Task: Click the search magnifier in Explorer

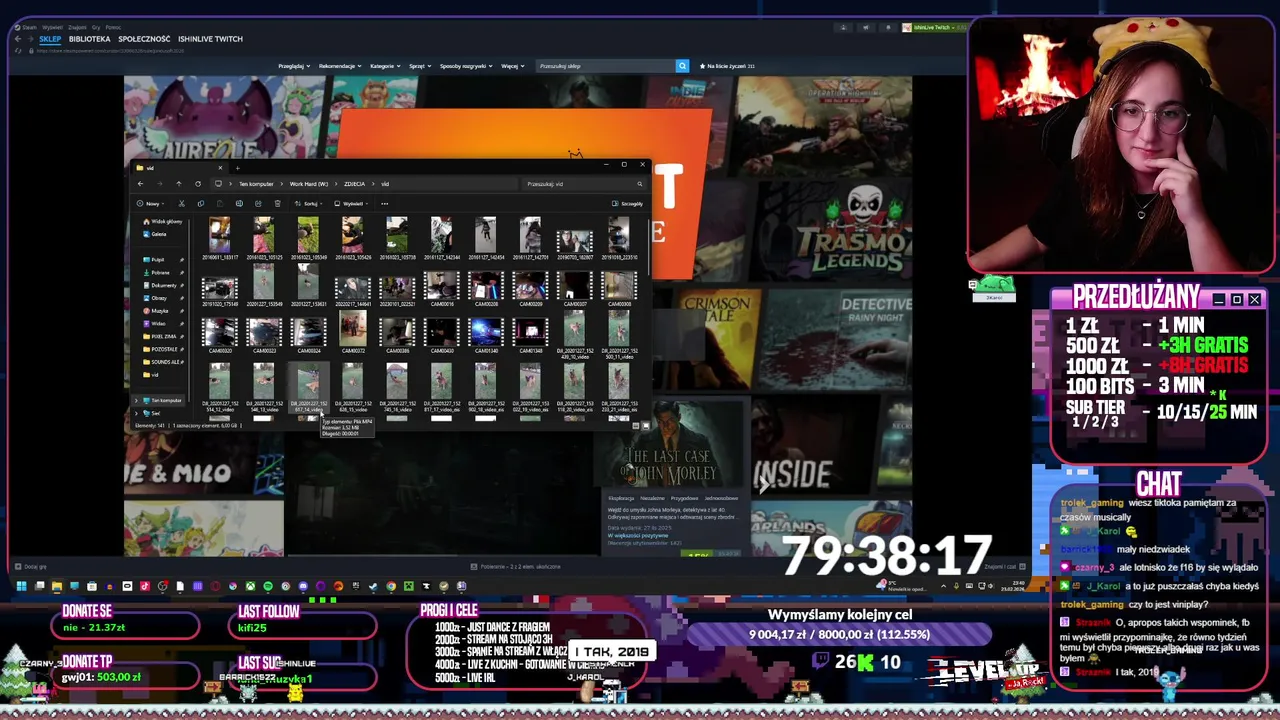Action: click(639, 184)
